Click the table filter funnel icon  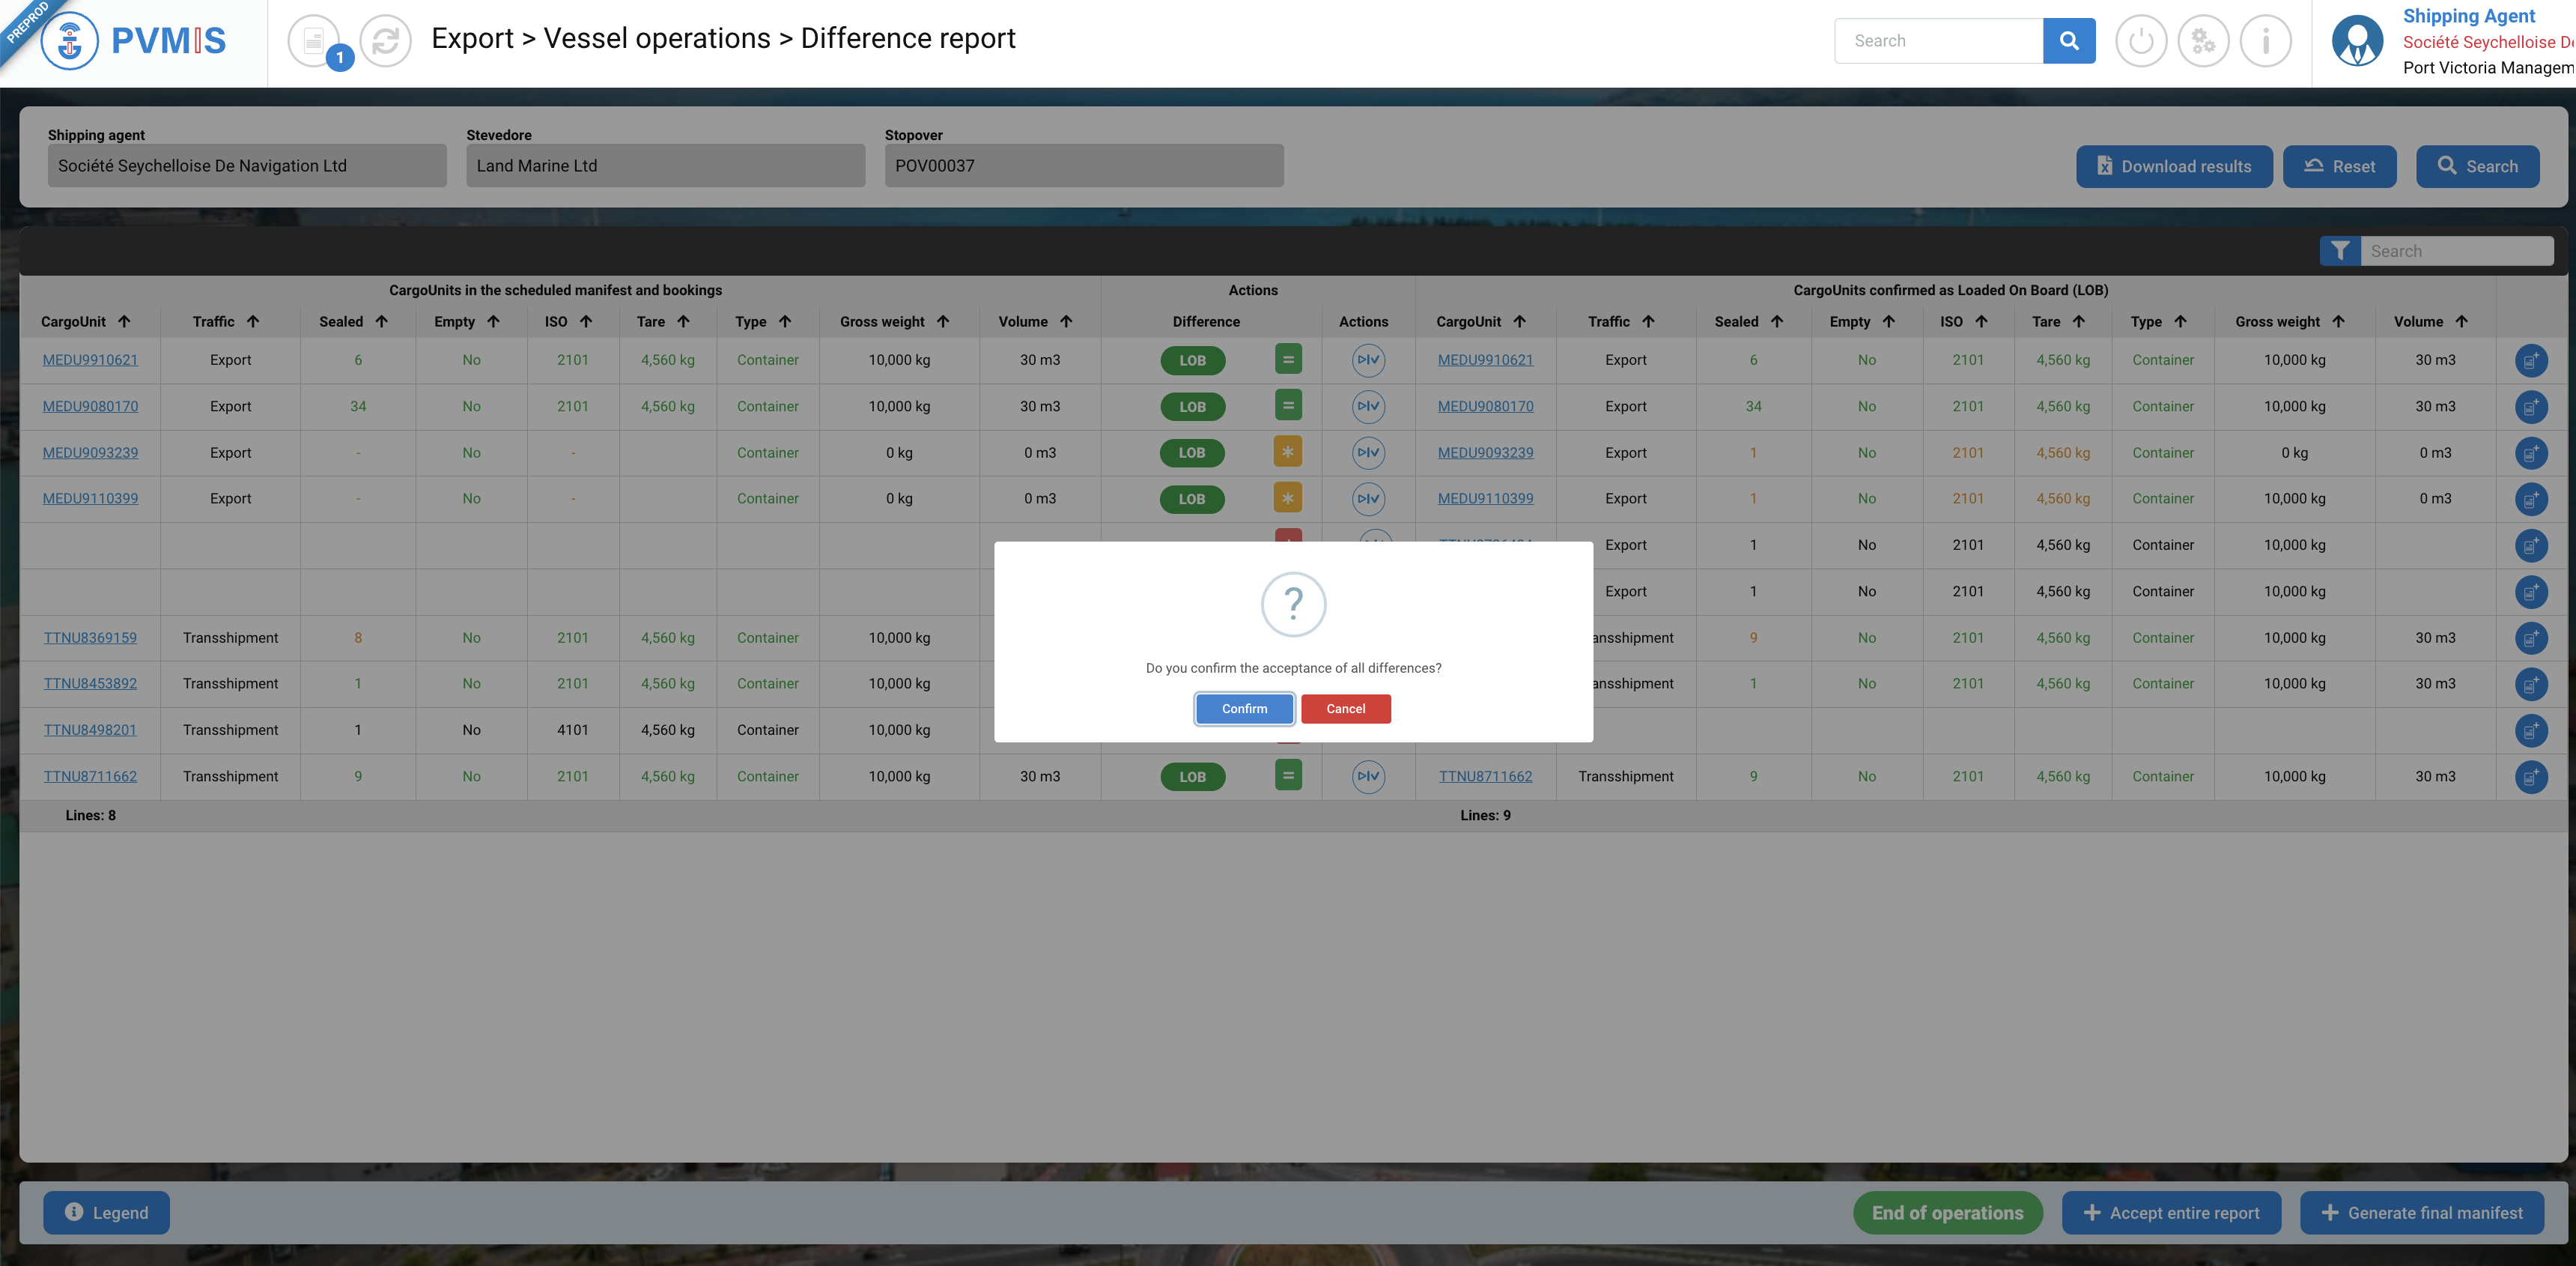pyautogui.click(x=2340, y=251)
